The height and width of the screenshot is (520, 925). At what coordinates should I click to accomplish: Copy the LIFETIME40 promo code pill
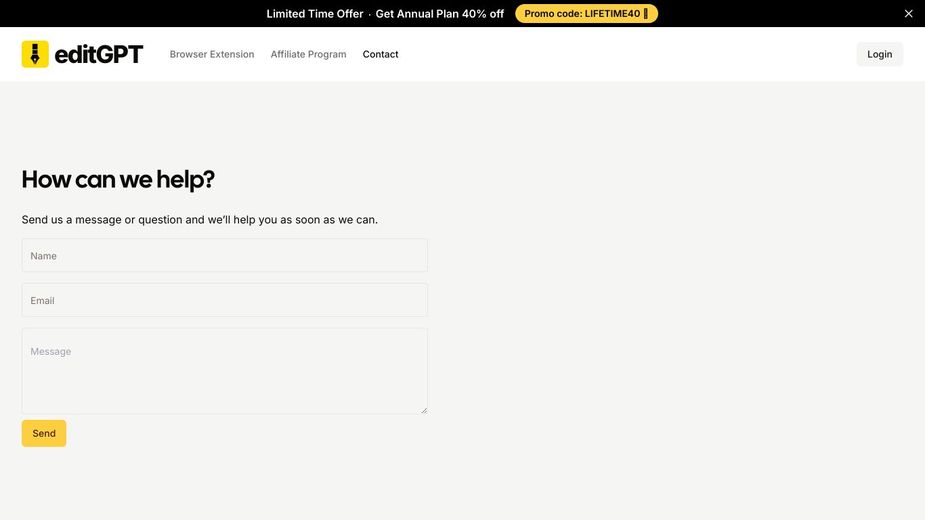point(586,14)
